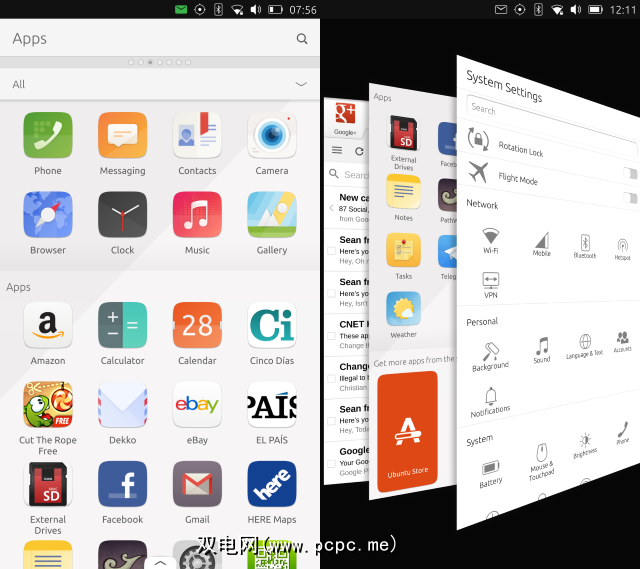
Task: Open Mouse & Touchpad settings
Action: 542,462
